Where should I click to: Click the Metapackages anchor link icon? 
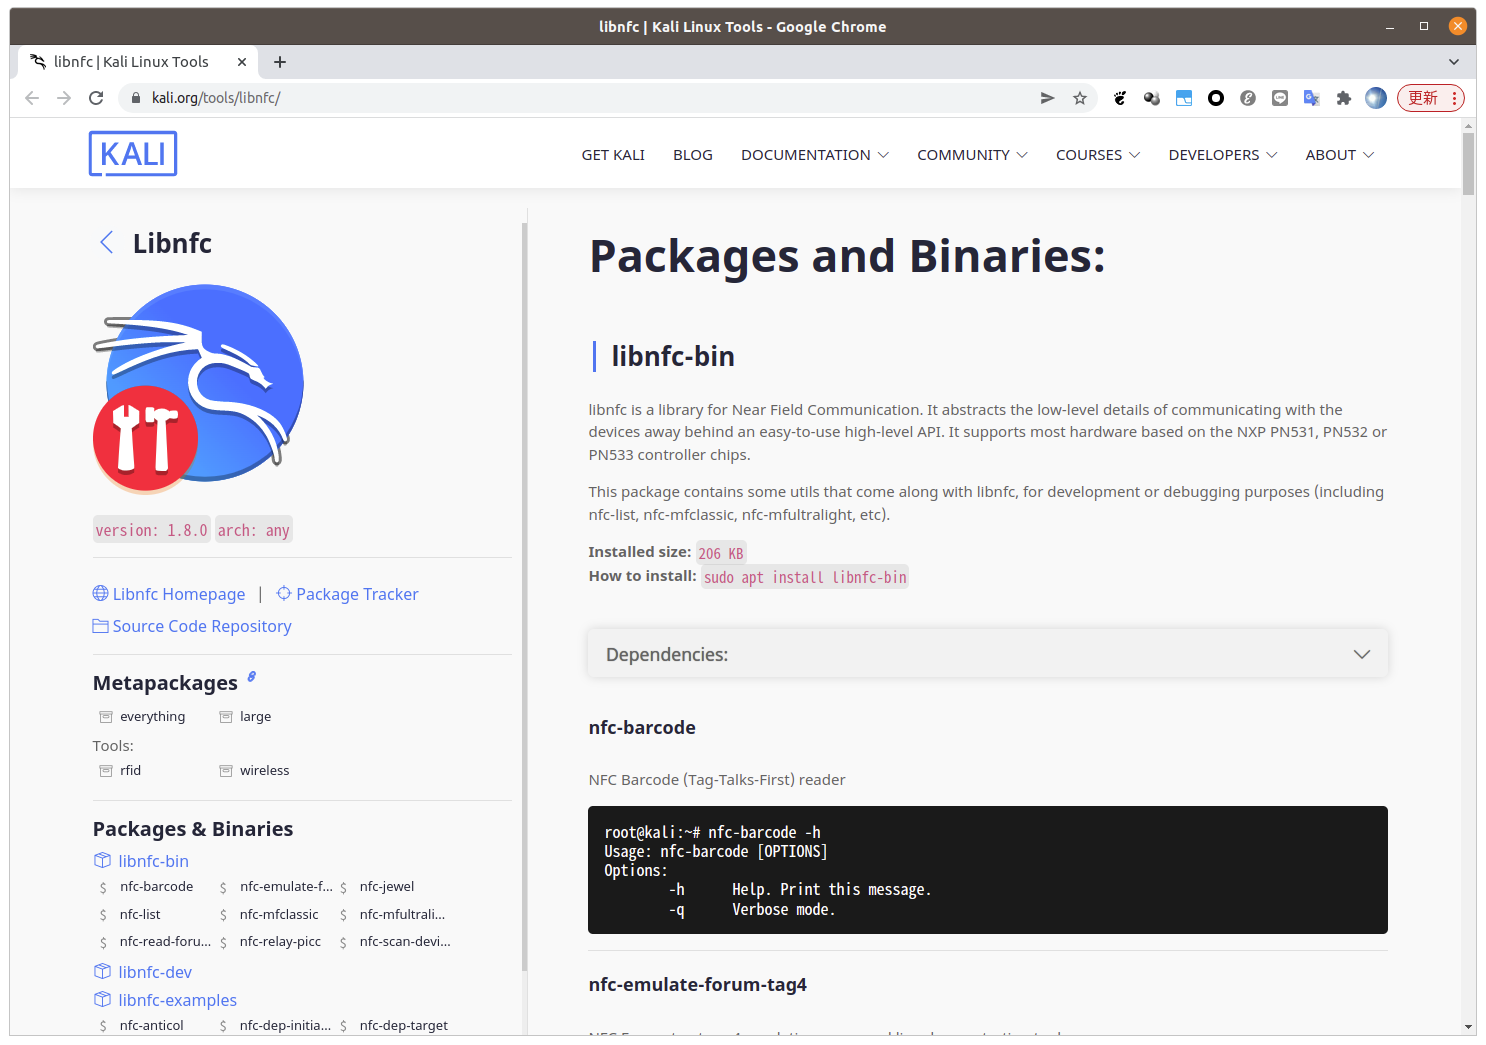click(252, 677)
